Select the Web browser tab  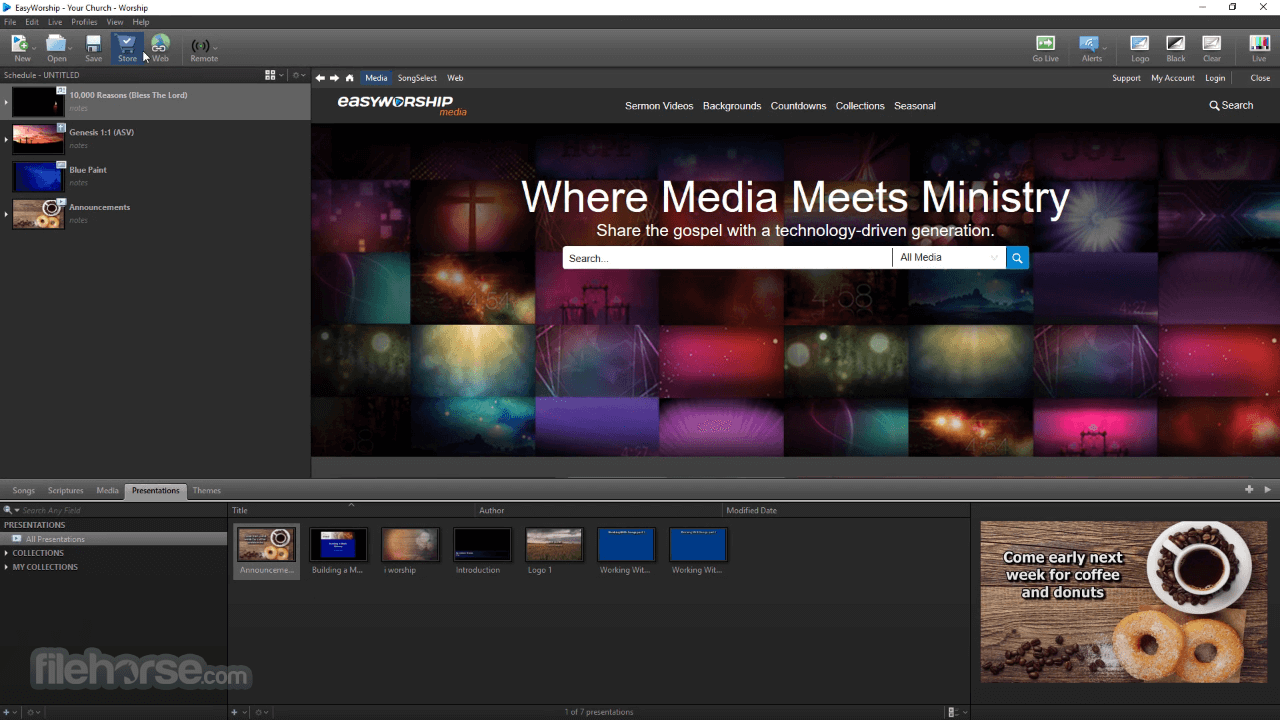[x=455, y=78]
